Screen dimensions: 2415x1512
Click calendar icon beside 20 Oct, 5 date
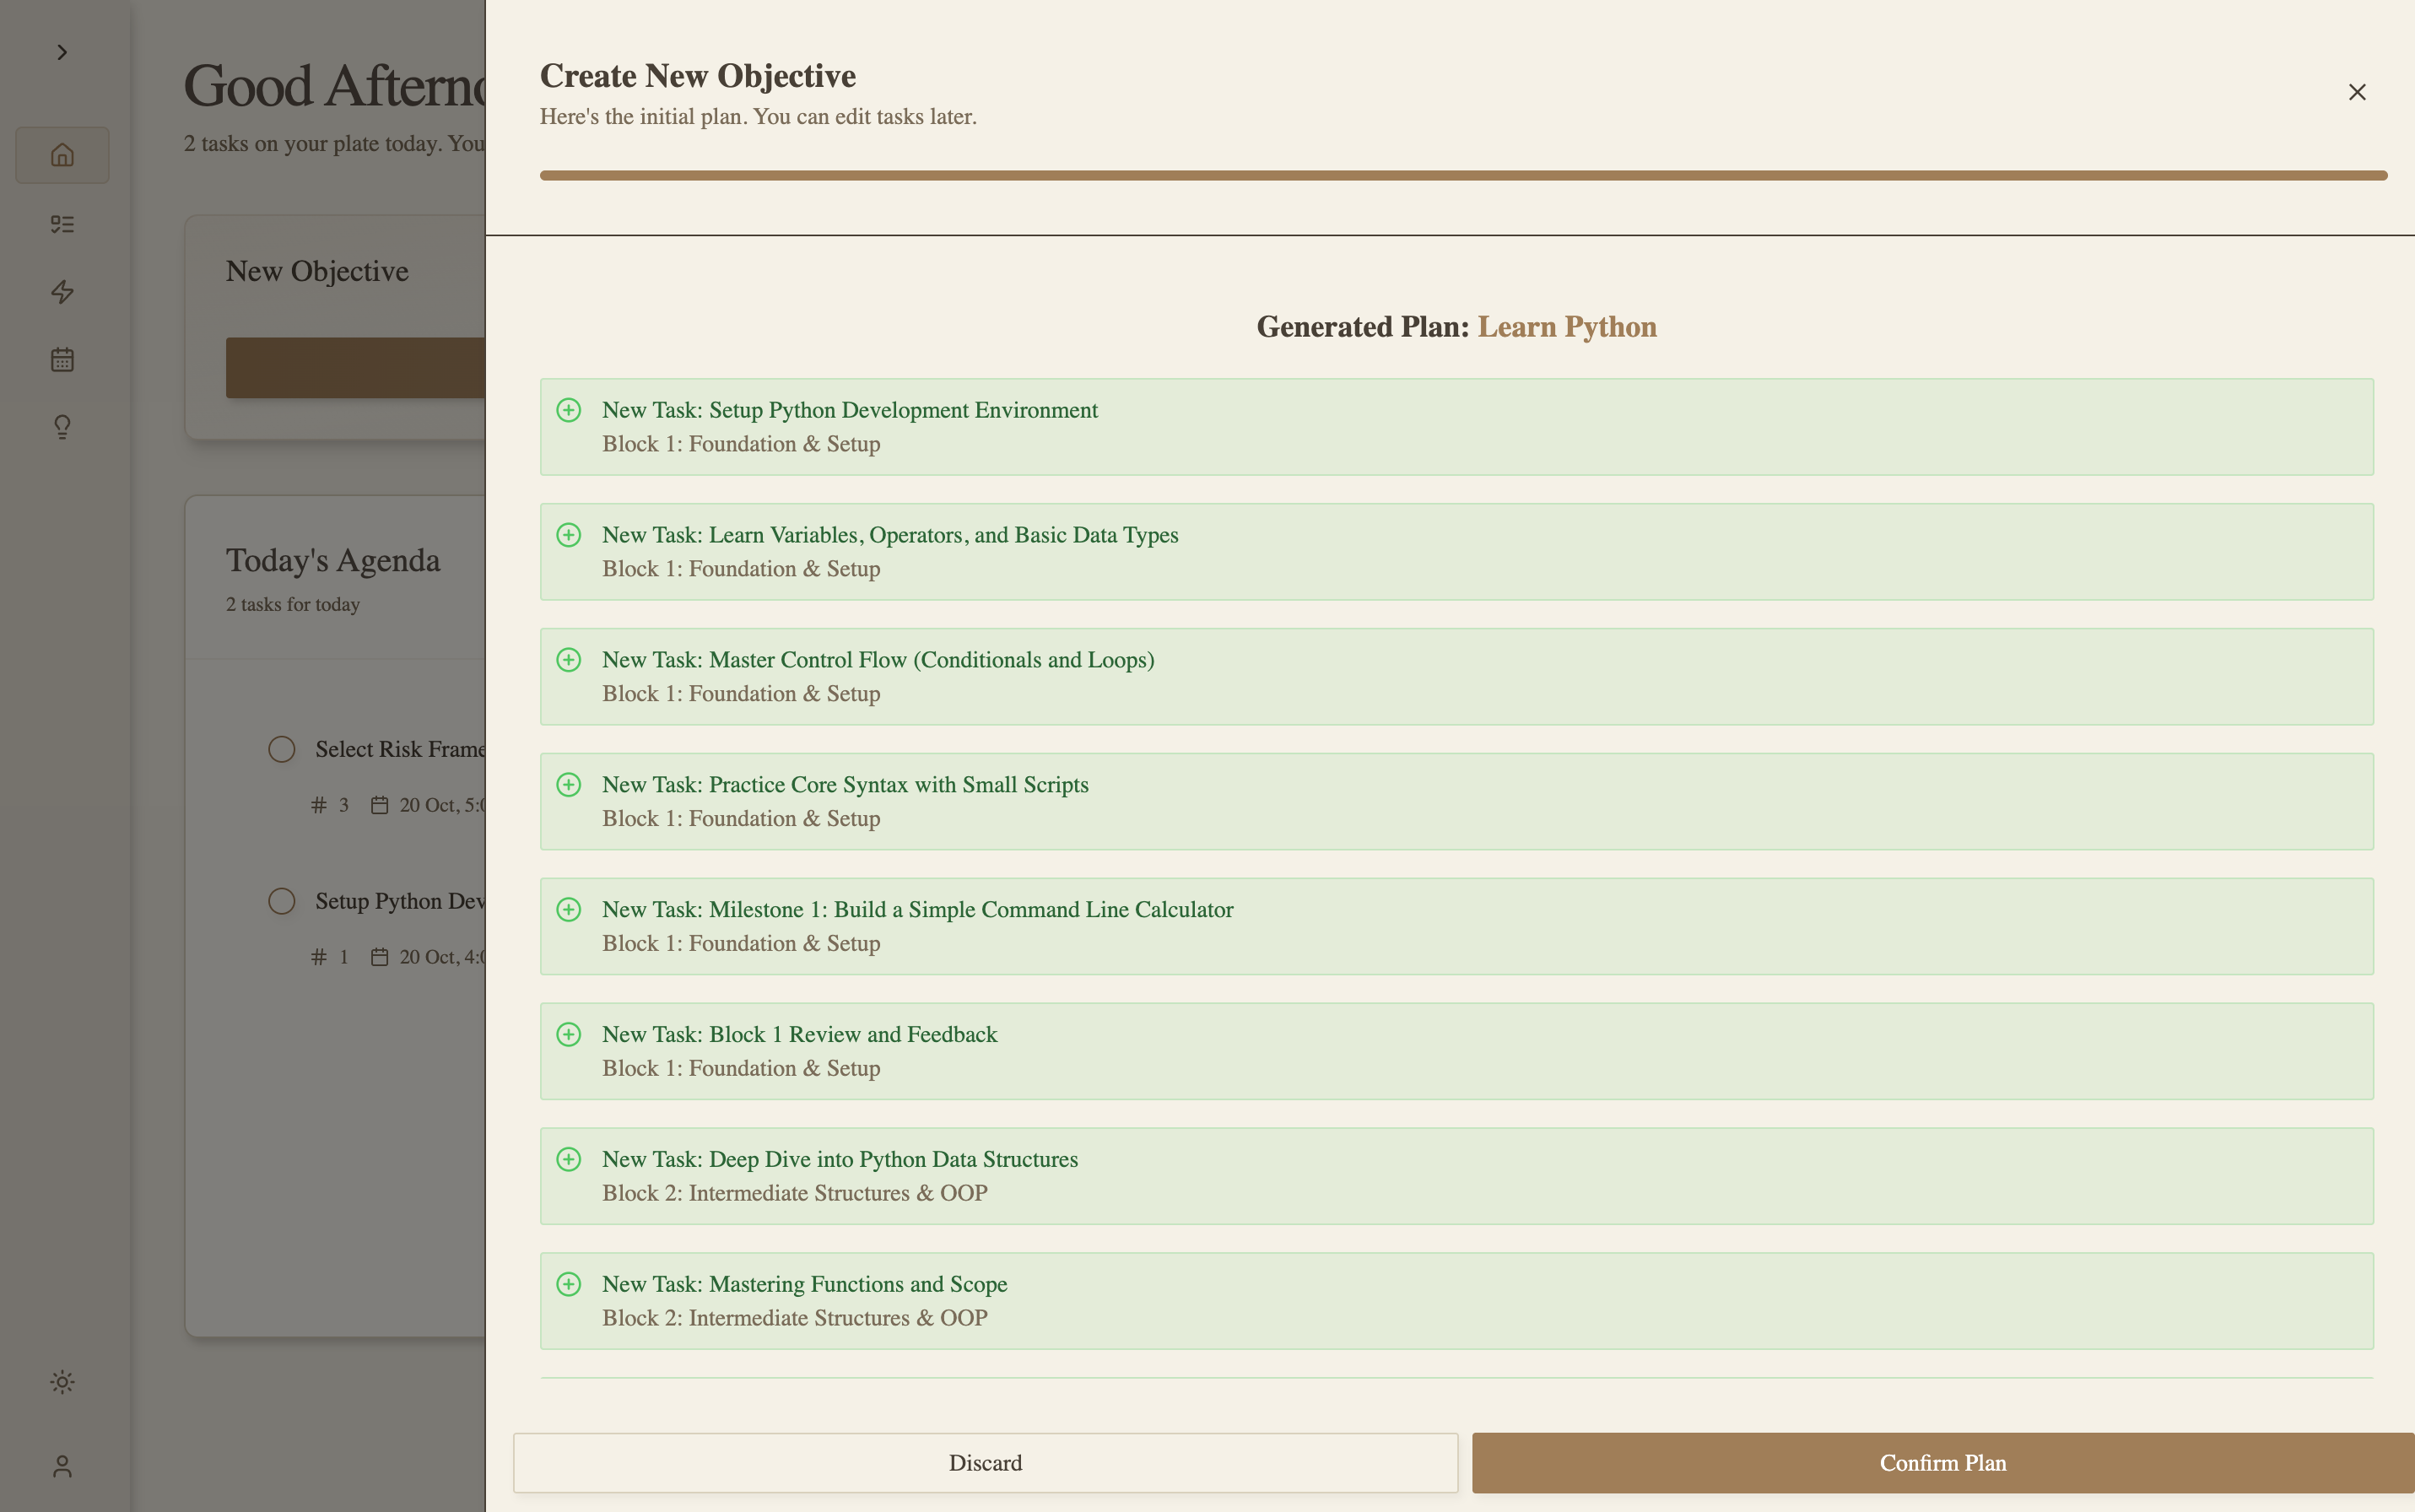(379, 805)
